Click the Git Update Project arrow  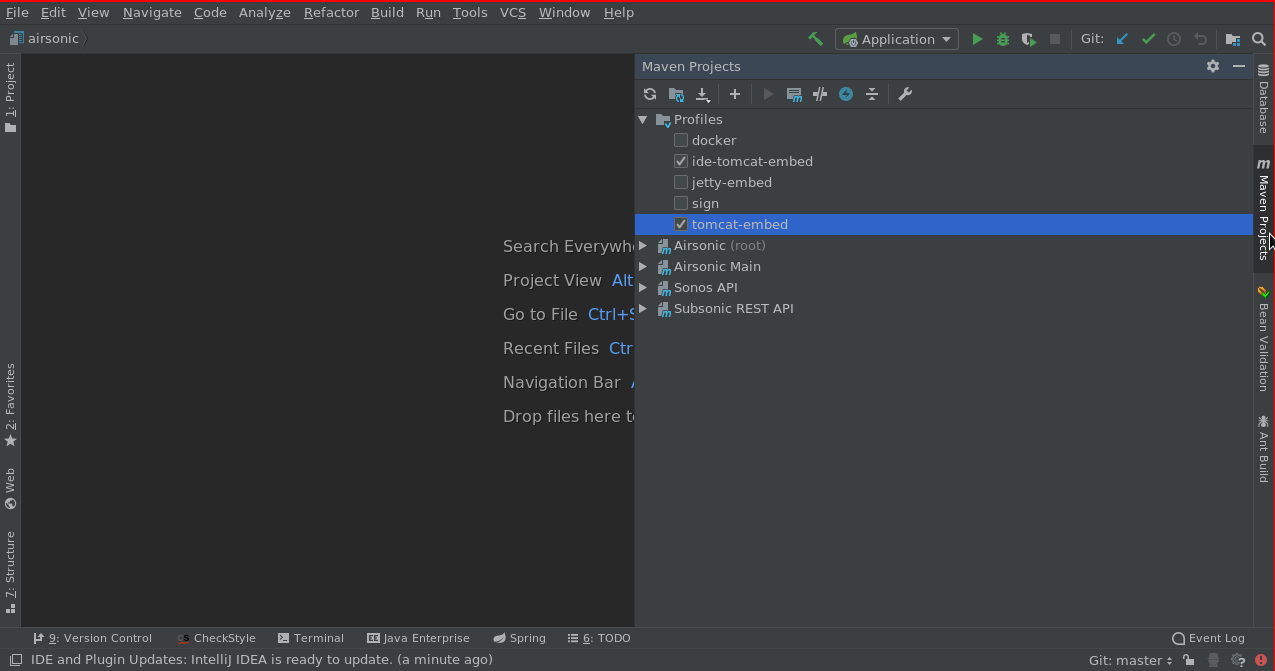(1122, 39)
